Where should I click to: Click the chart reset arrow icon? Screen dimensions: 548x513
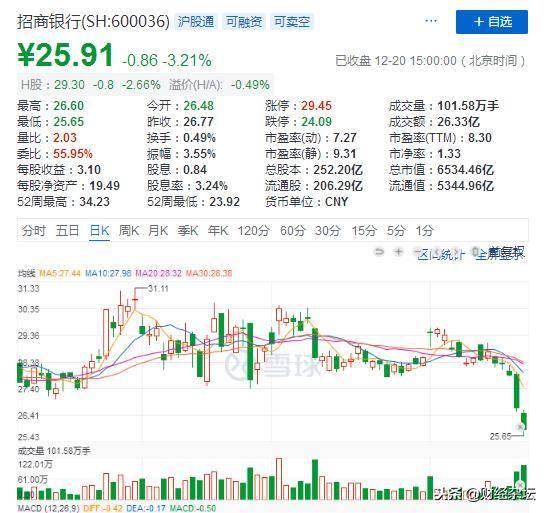[x=379, y=252]
